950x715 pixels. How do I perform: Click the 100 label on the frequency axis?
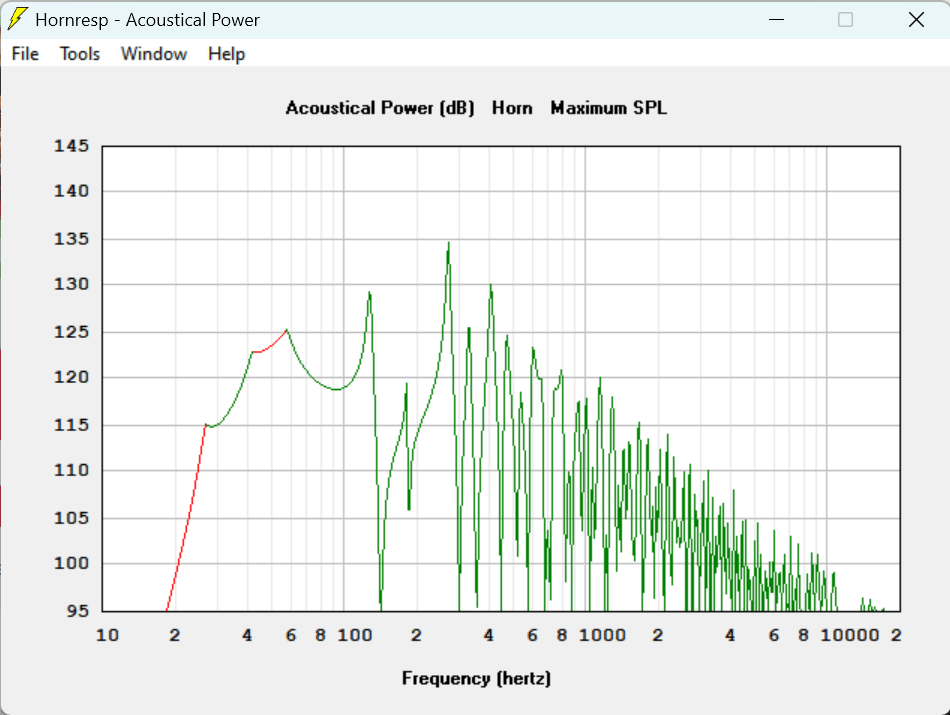[355, 635]
